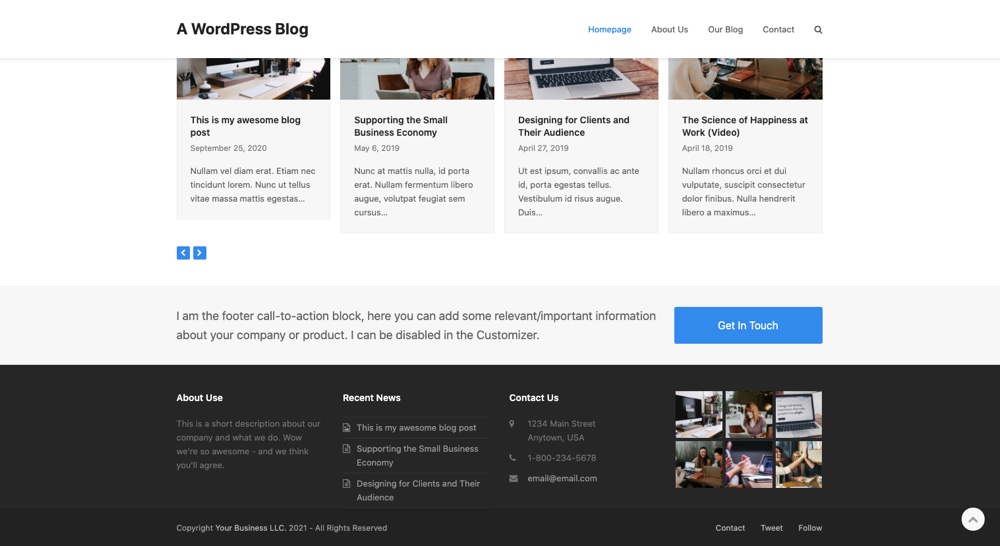Open 'Supporting the Small Business Economy' card title

pyautogui.click(x=401, y=126)
